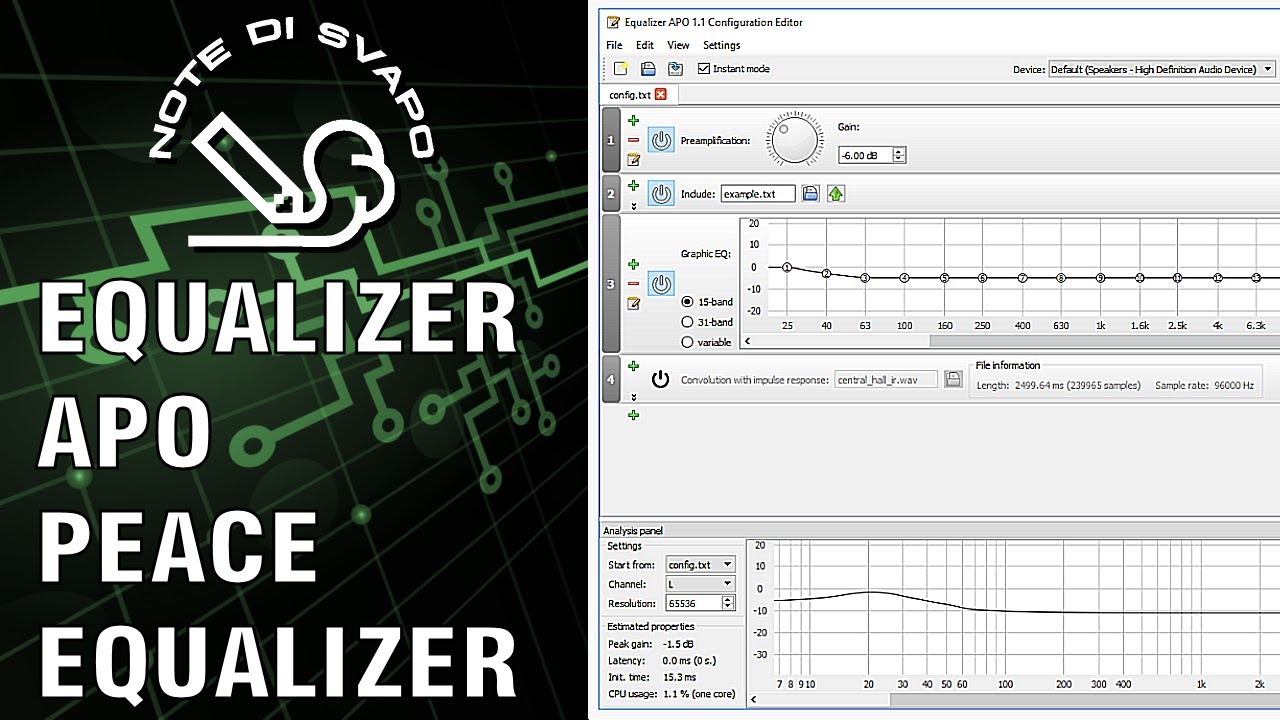Add a filter above the Preamplification row
The image size is (1280, 720).
pos(633,121)
